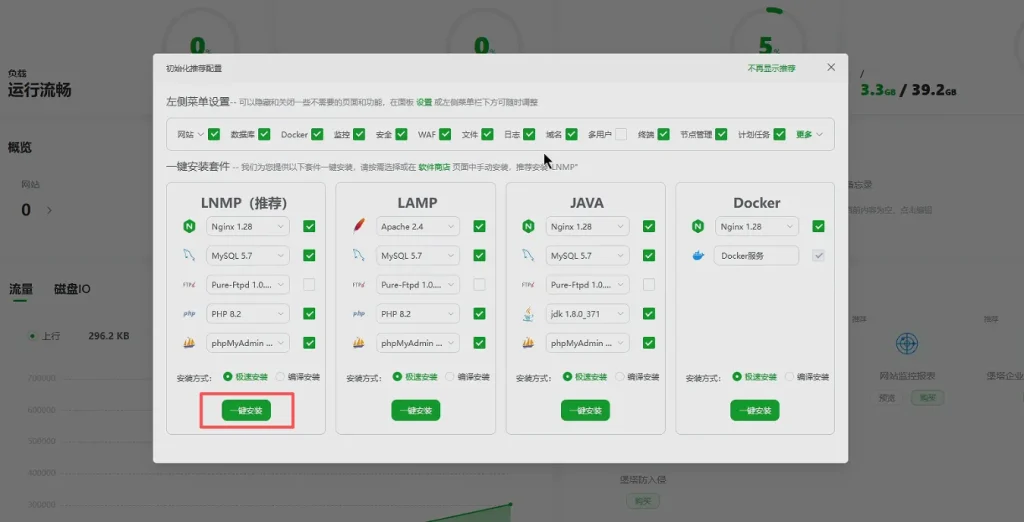This screenshot has width=1024, height=522.
Task: Click the Docker whale icon
Action: pyautogui.click(x=698, y=256)
